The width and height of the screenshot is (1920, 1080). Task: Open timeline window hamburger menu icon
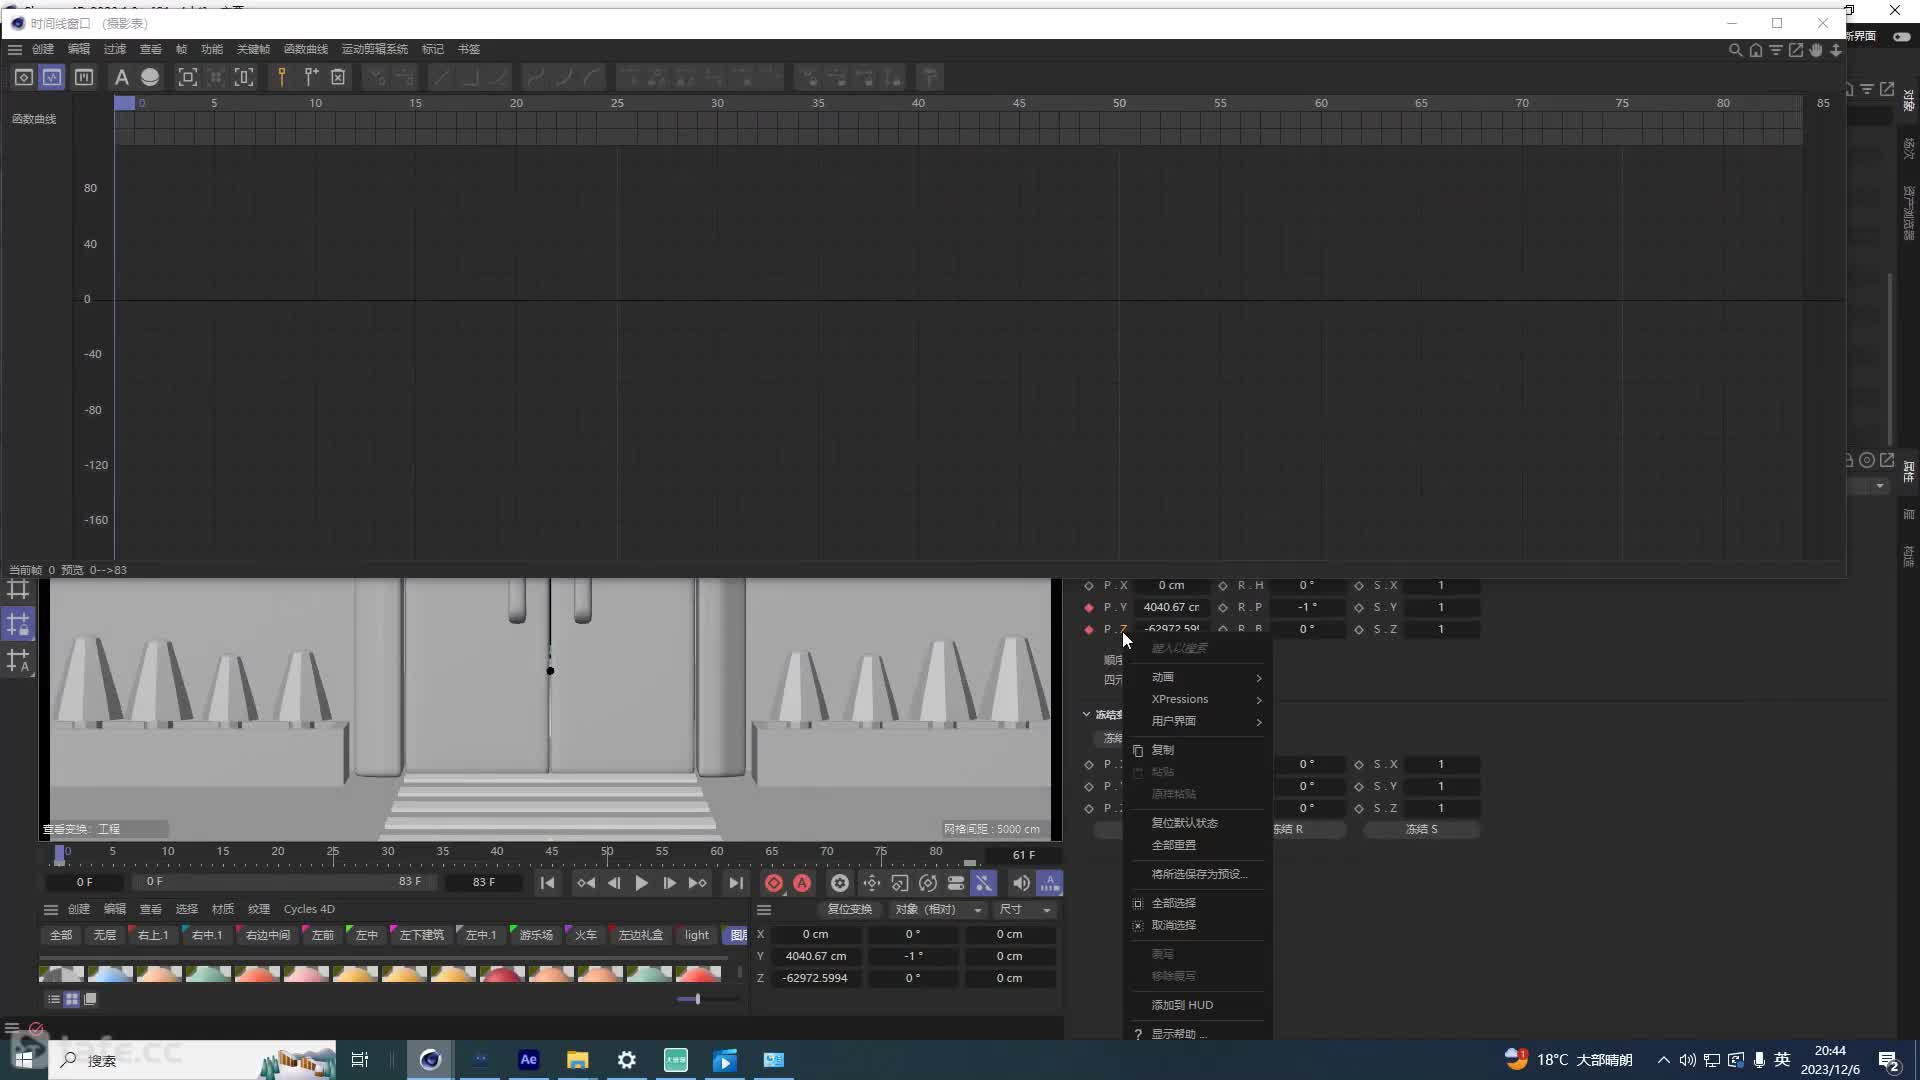(15, 49)
